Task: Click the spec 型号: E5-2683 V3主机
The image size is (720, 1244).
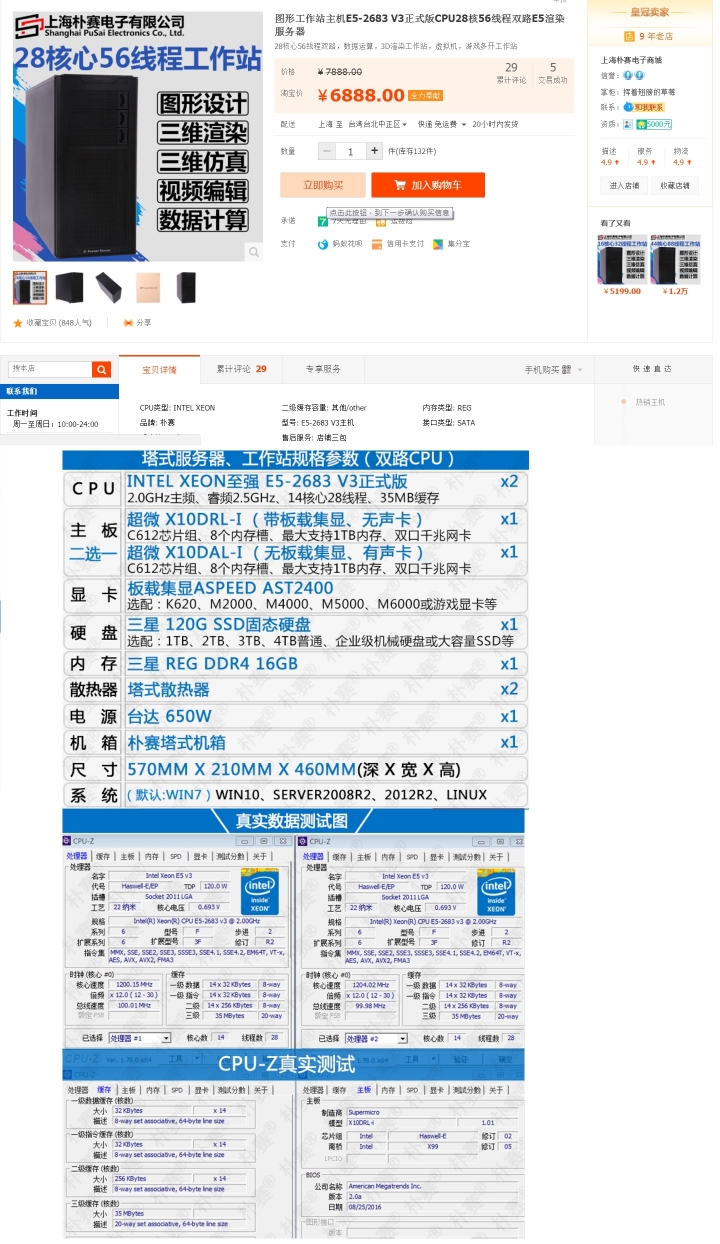Action: (318, 422)
